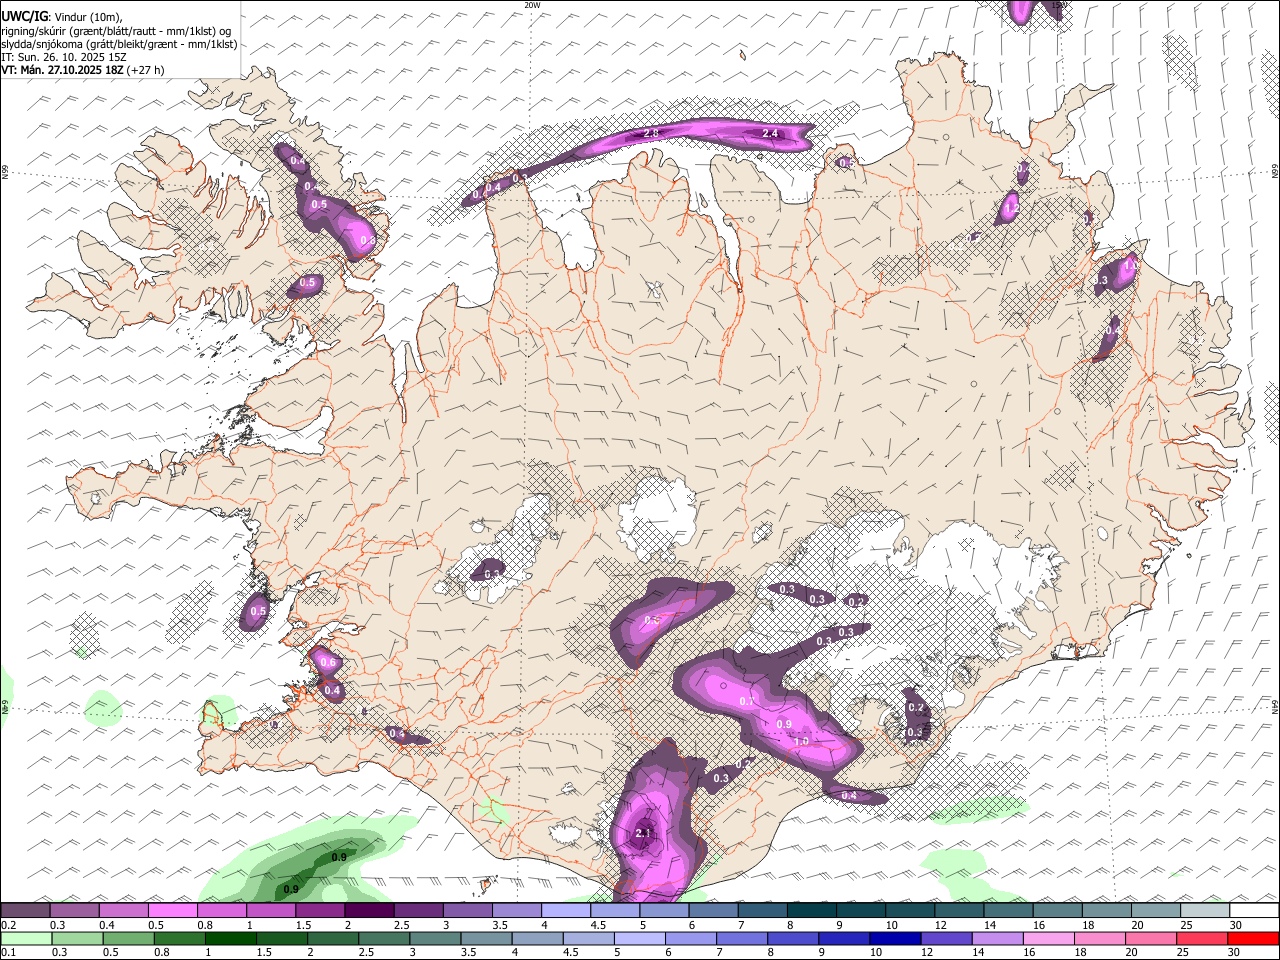Click the 0.7 value in the southern purple area
Image resolution: width=1280 pixels, height=960 pixels.
tap(746, 702)
